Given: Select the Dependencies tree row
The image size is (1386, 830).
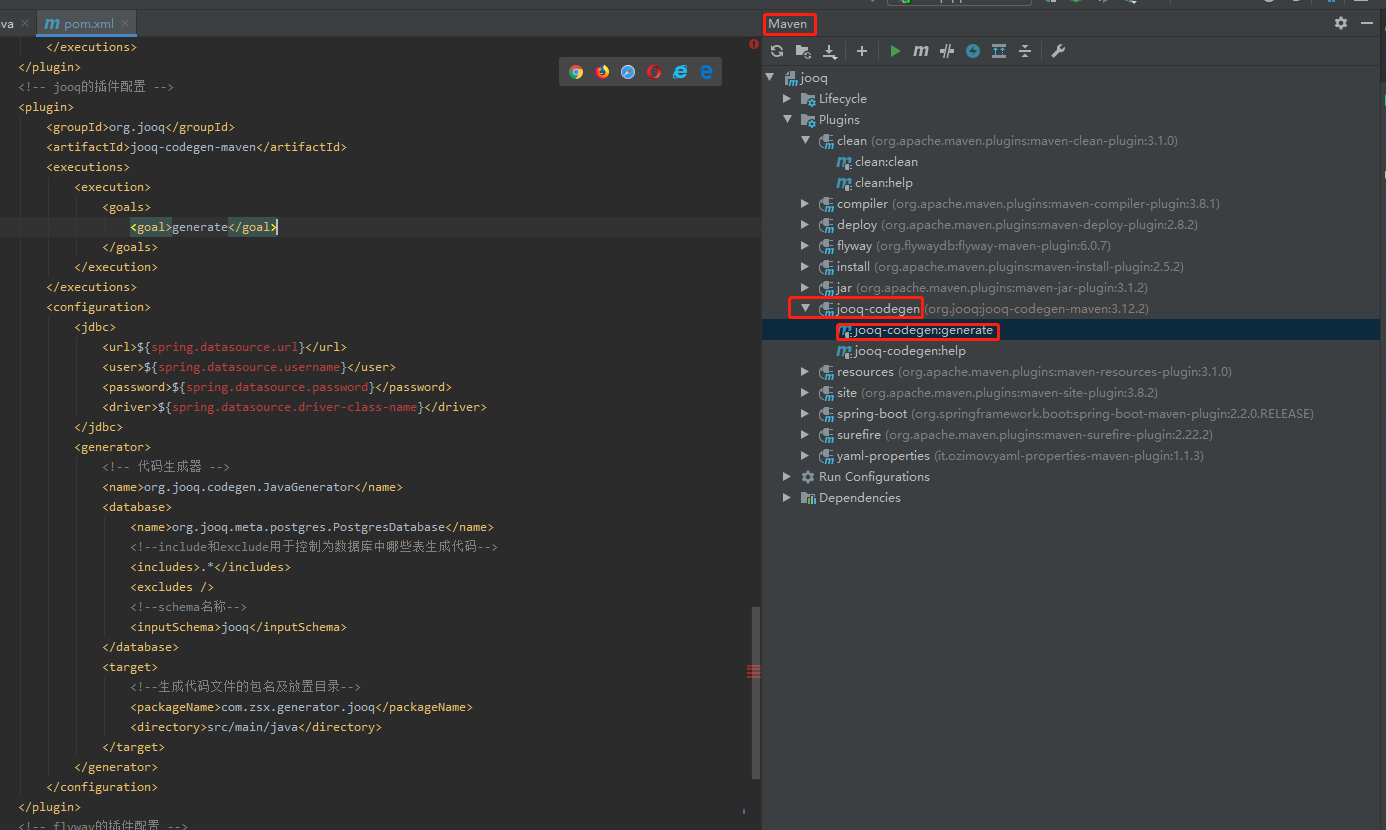Looking at the screenshot, I should (1073, 498).
